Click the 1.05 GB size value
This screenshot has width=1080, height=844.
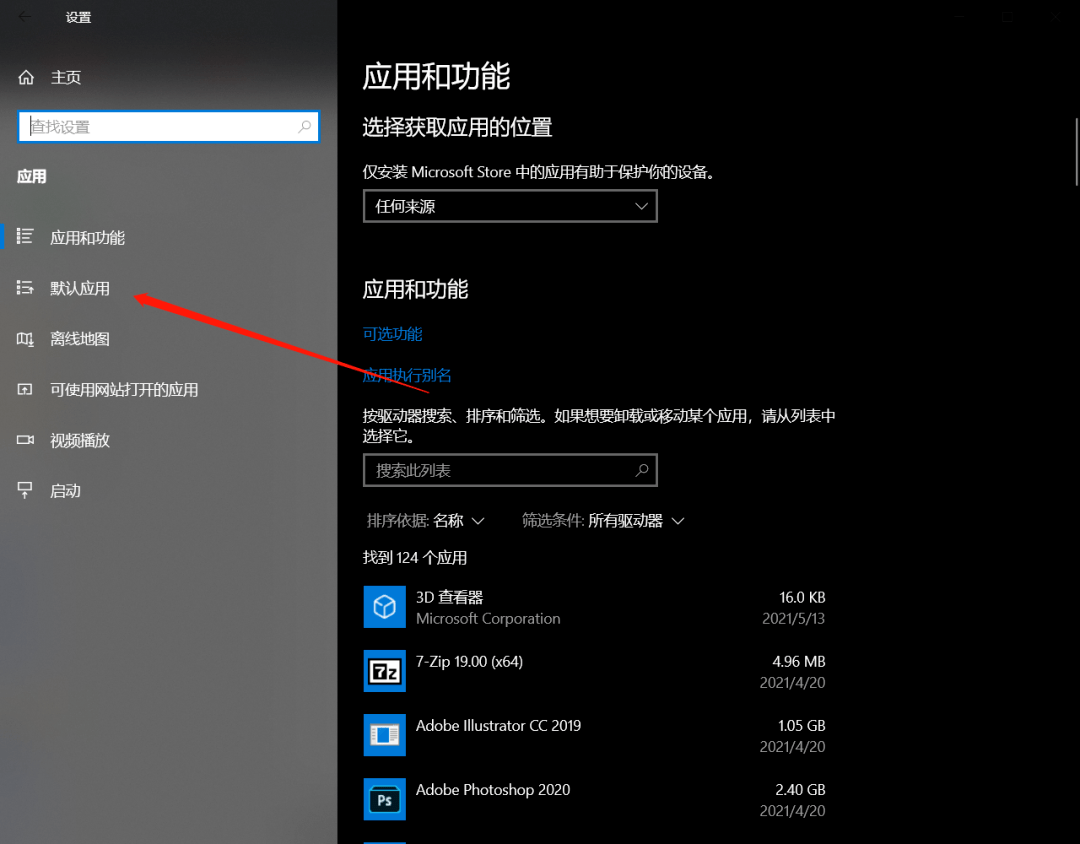(x=802, y=725)
